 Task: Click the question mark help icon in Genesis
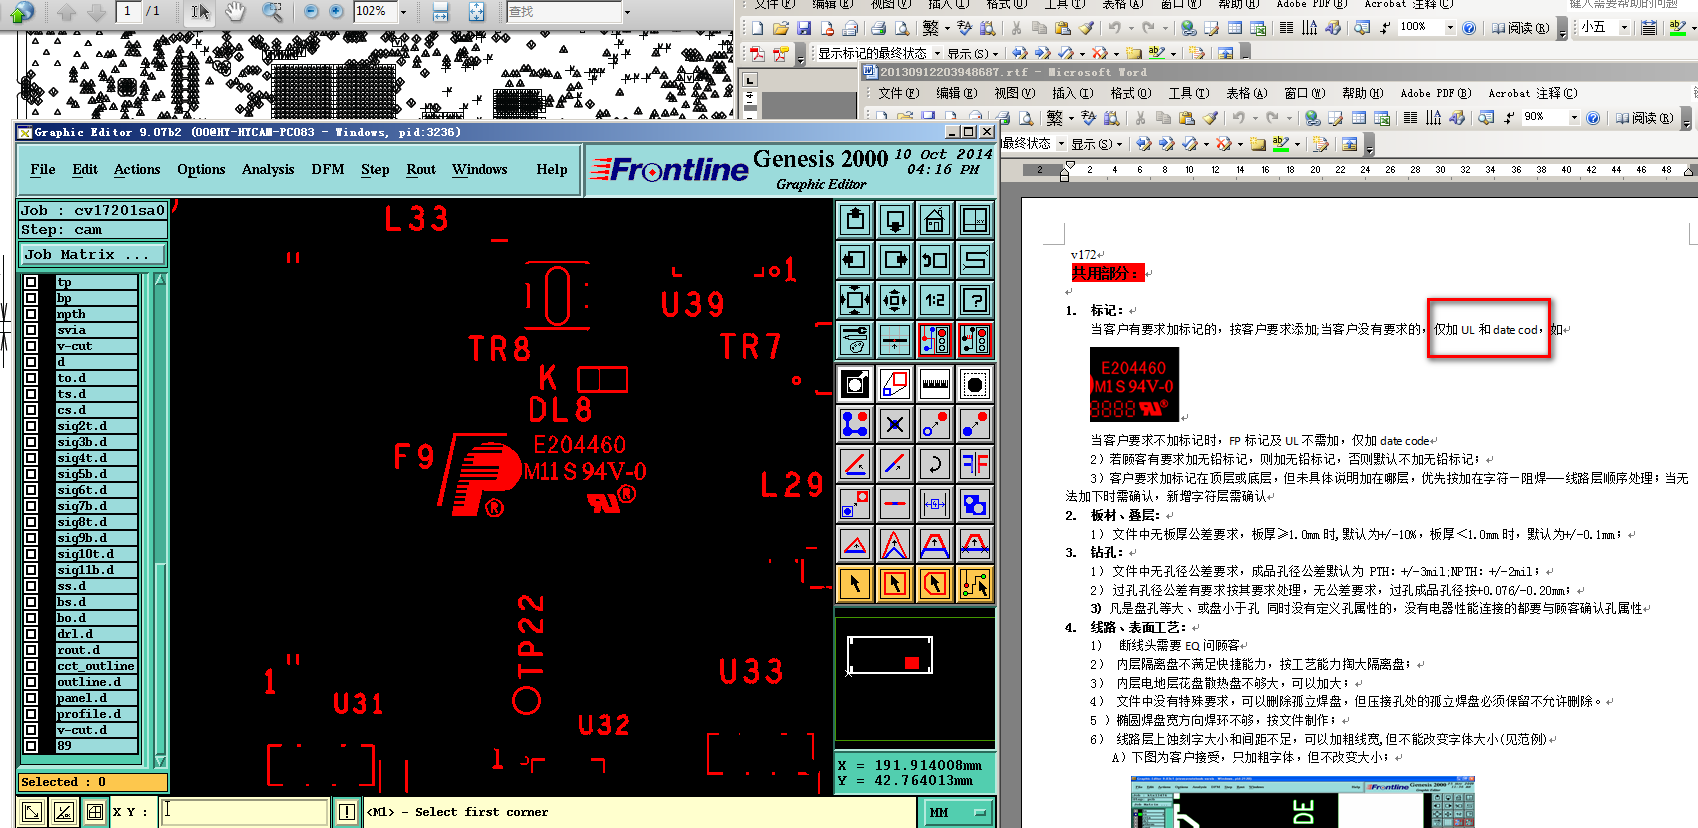point(975,299)
